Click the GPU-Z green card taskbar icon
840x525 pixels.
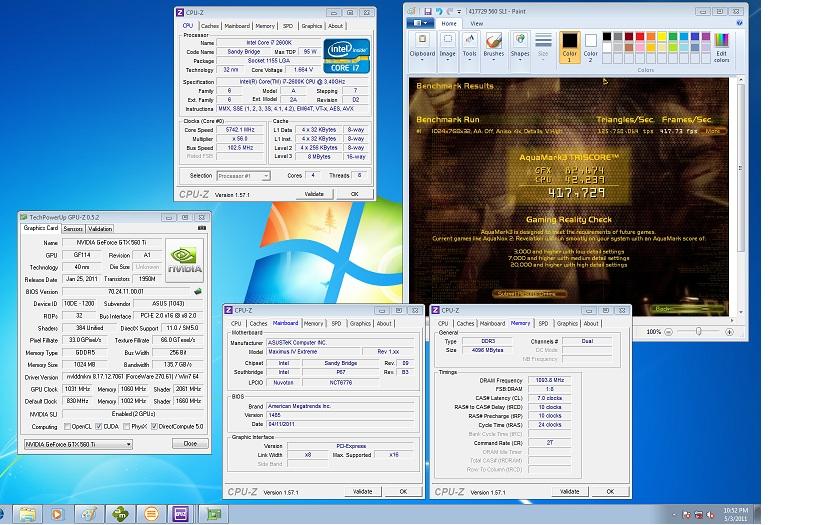pos(214,514)
